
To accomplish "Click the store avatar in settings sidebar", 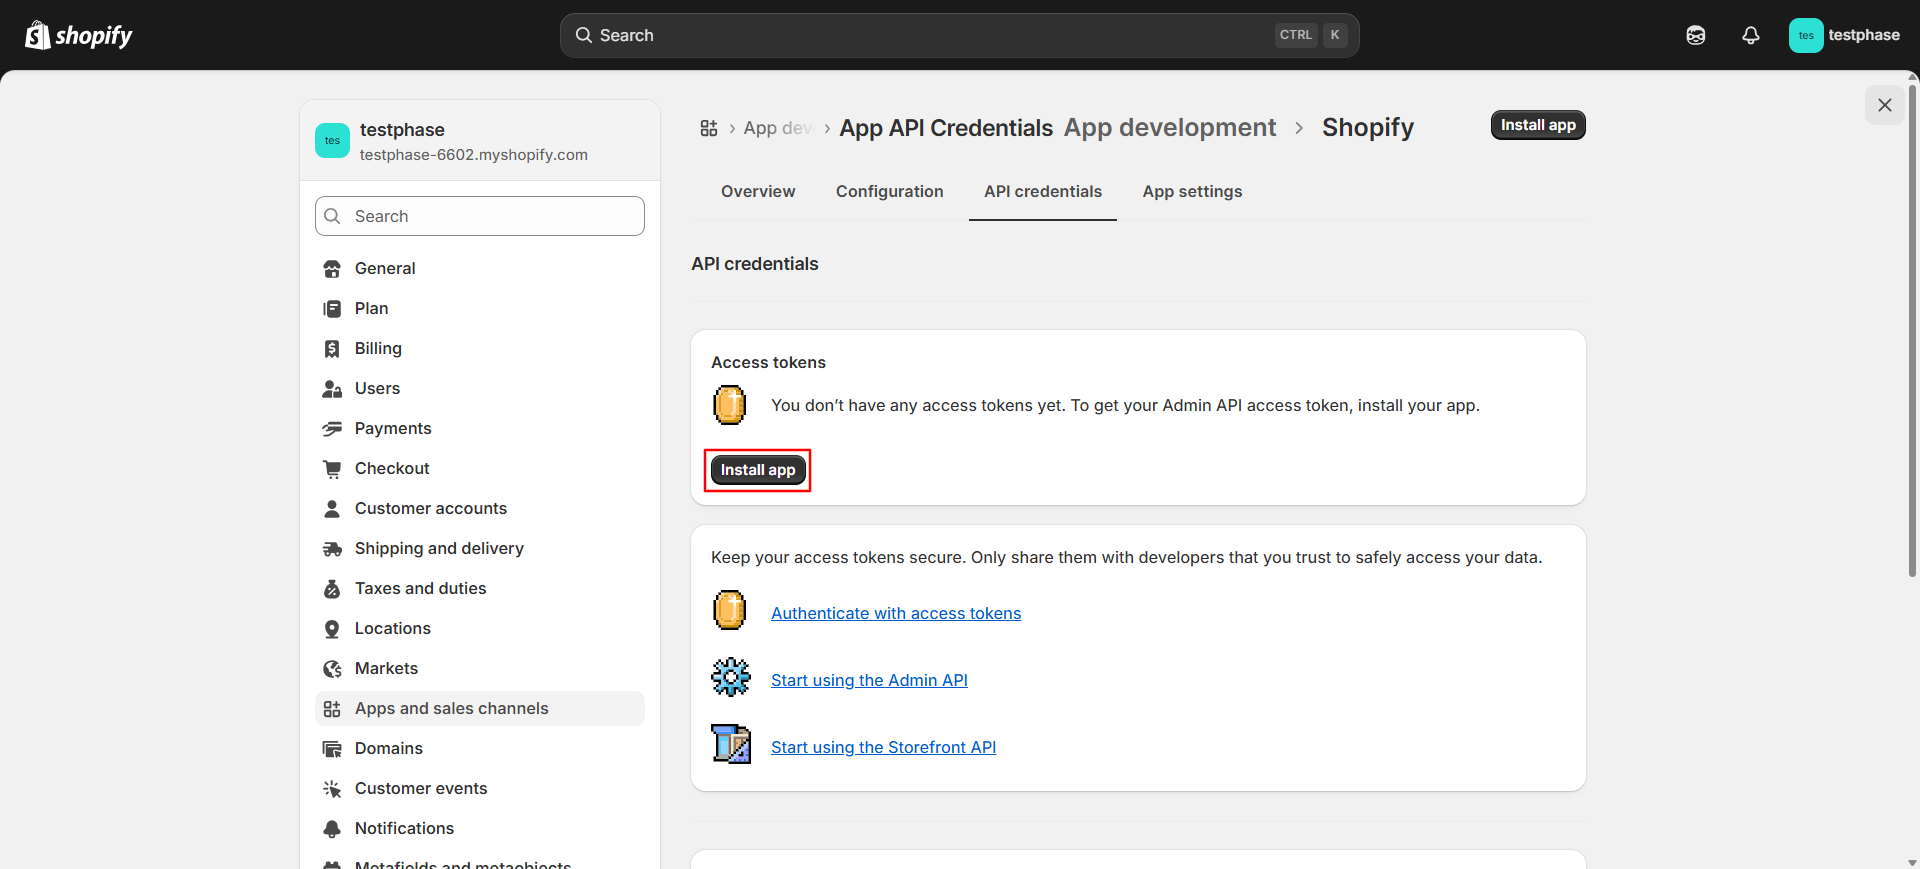I will click(332, 141).
